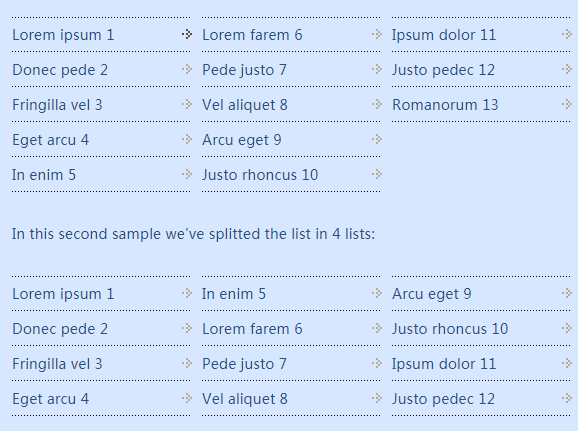The height and width of the screenshot is (431, 578).
Task: Select Justo pedec 12 in the top list
Action: 443,70
